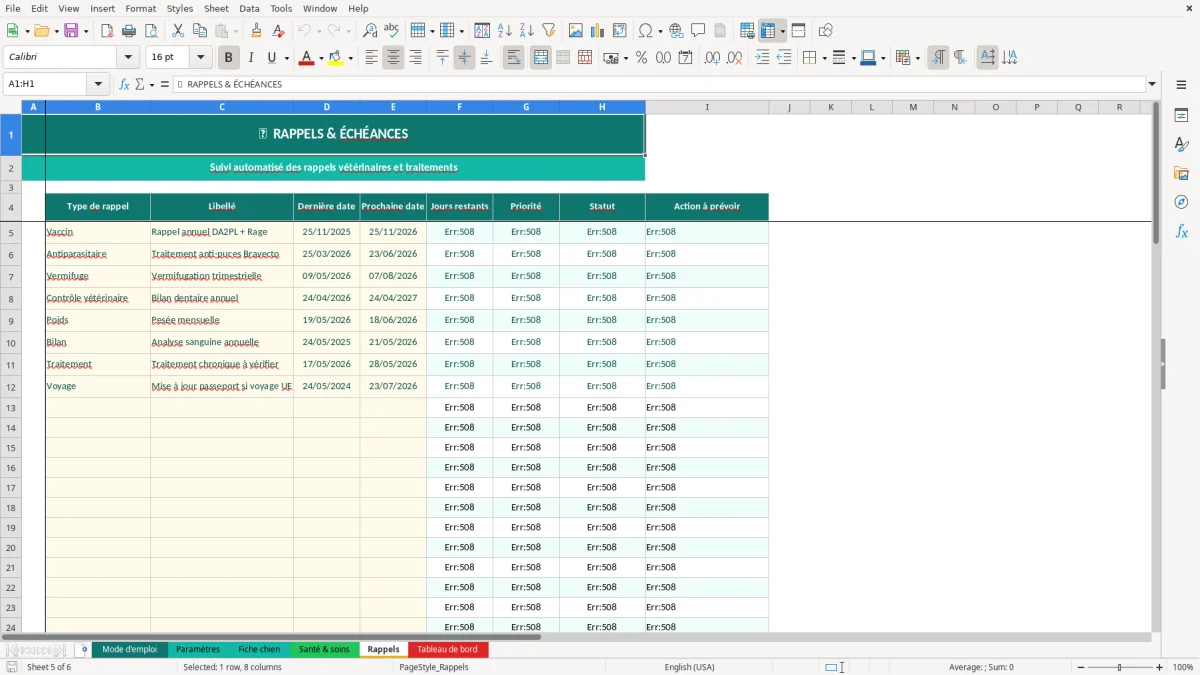This screenshot has width=1200, height=675.
Task: Insert an image via toolbar icon
Action: pyautogui.click(x=576, y=31)
